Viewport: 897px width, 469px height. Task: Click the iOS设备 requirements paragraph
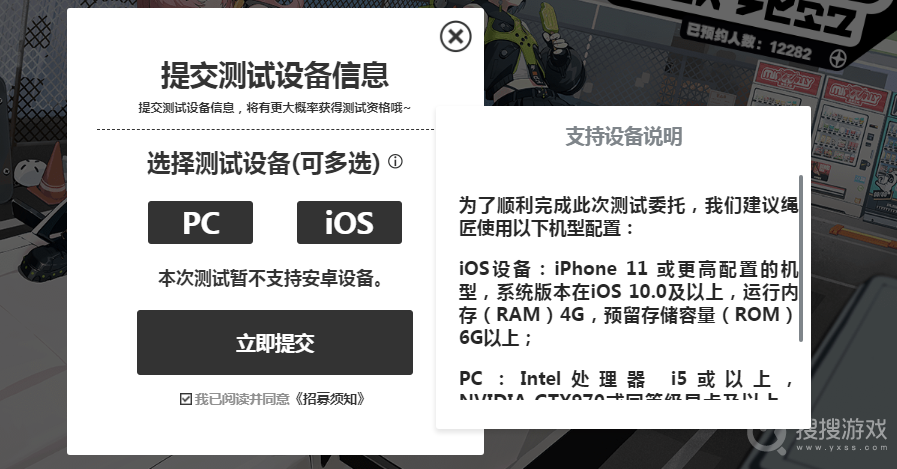[x=628, y=303]
